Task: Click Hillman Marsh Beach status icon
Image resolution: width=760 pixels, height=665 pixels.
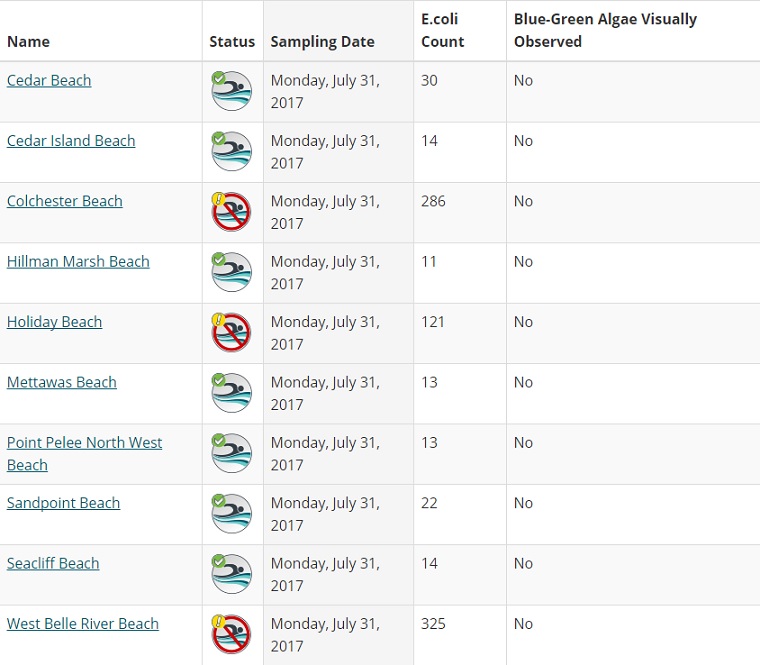Action: (x=232, y=272)
